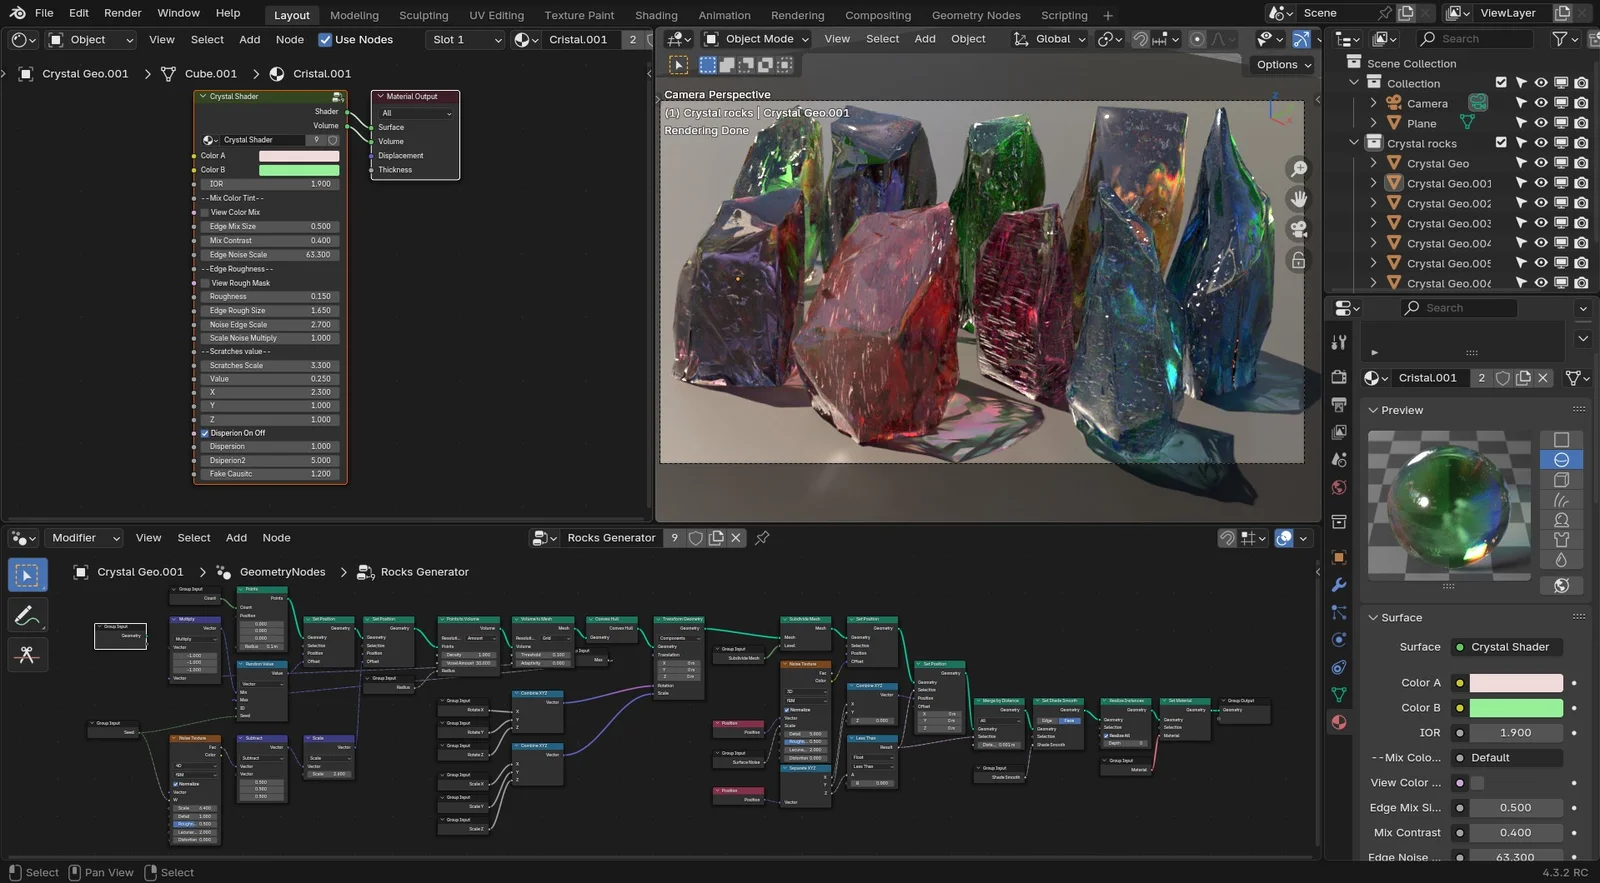Image resolution: width=1600 pixels, height=883 pixels.
Task: Select the hand pan icon in viewport
Action: [x=1298, y=199]
